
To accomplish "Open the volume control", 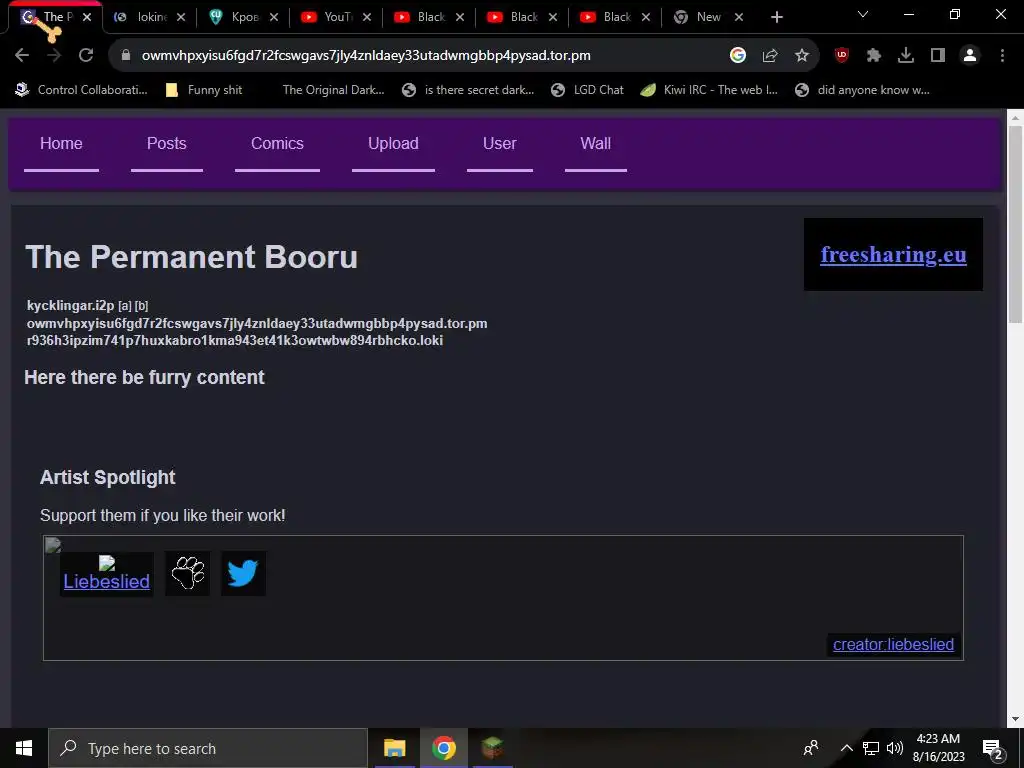I will tap(895, 748).
